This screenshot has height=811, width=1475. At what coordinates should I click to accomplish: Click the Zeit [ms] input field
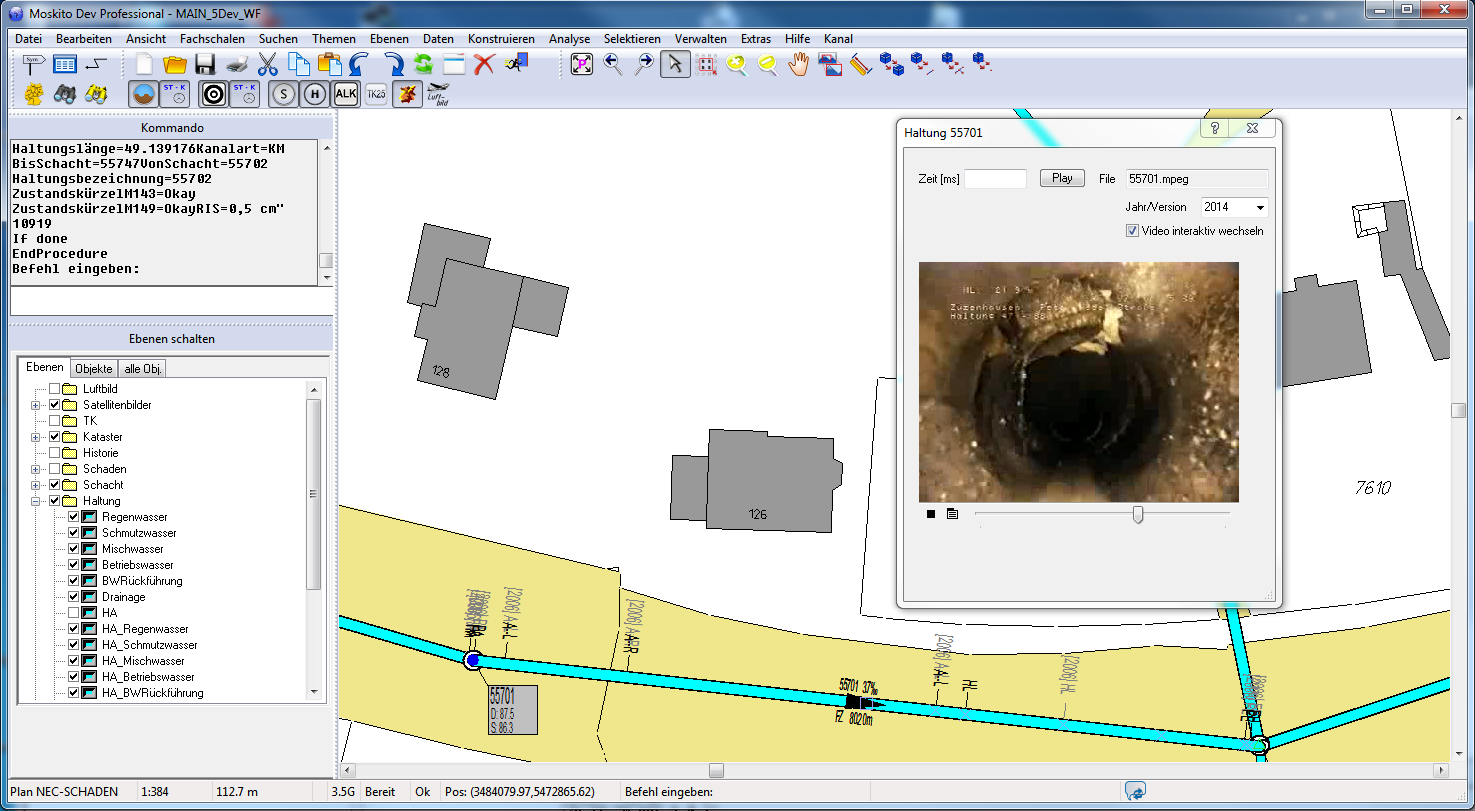pyautogui.click(x=994, y=179)
